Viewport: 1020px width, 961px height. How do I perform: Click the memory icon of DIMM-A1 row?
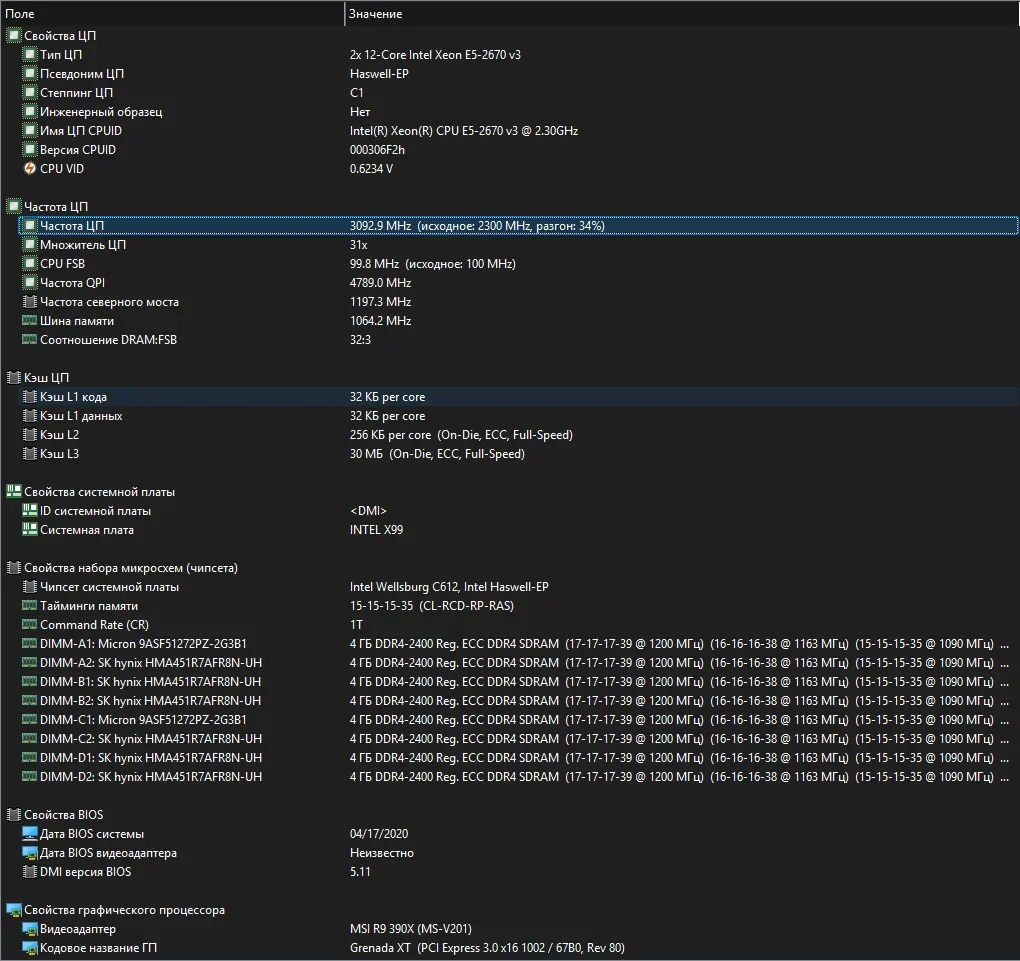tap(29, 643)
